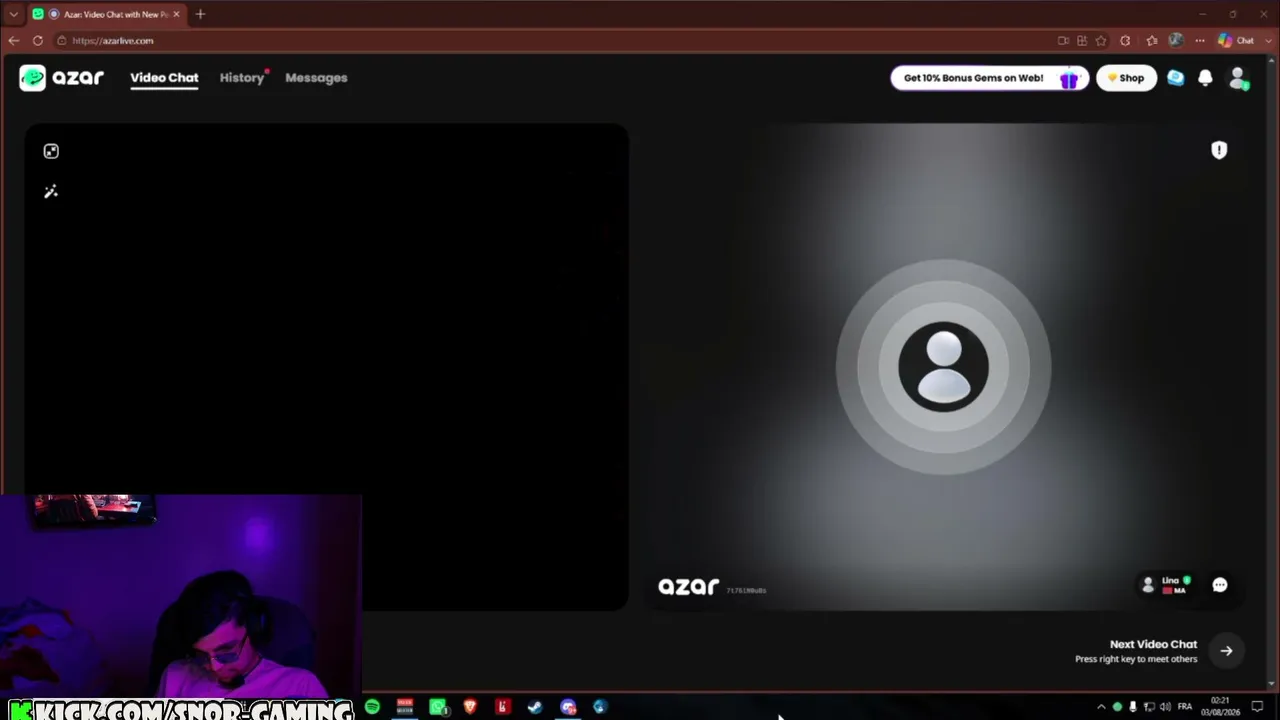Click the FRA language indicator
Image resolution: width=1280 pixels, height=720 pixels.
tap(1185, 707)
